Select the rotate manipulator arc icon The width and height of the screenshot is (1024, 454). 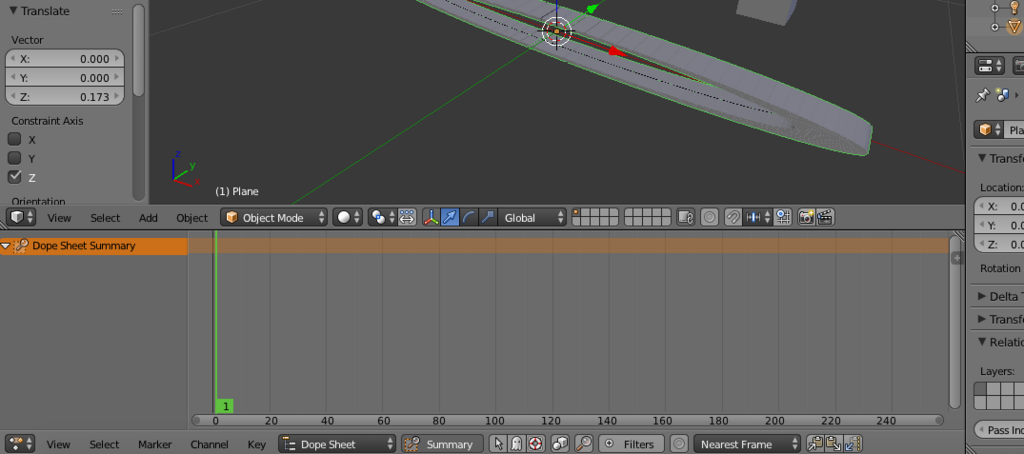469,218
